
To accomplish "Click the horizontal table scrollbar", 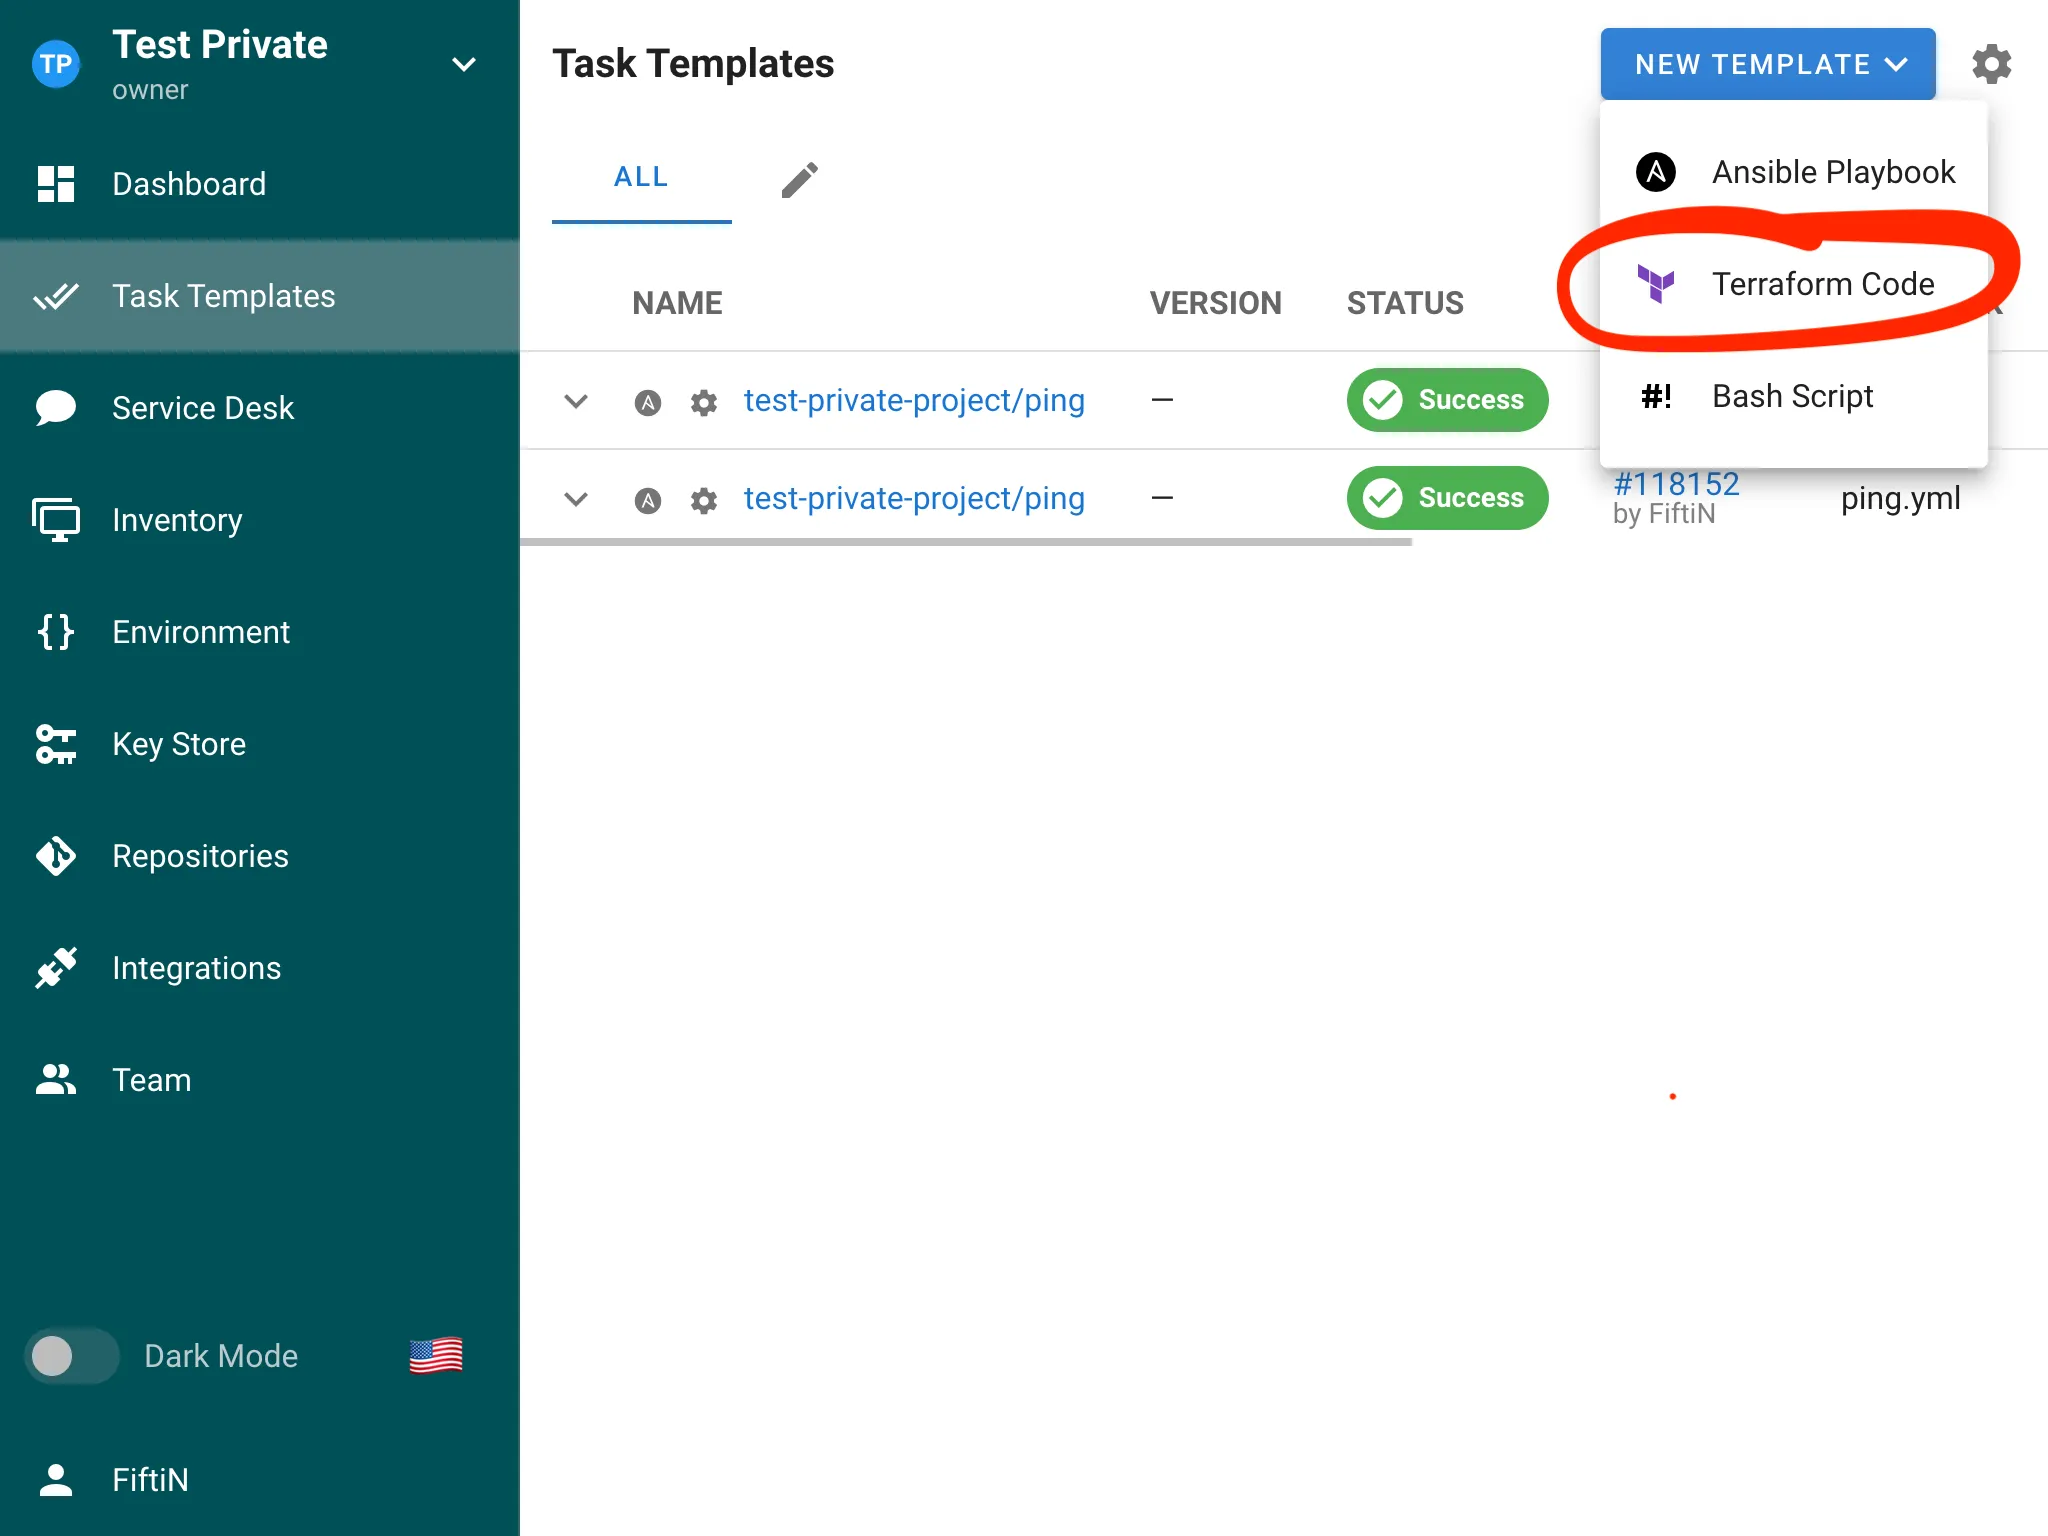I will (x=965, y=542).
